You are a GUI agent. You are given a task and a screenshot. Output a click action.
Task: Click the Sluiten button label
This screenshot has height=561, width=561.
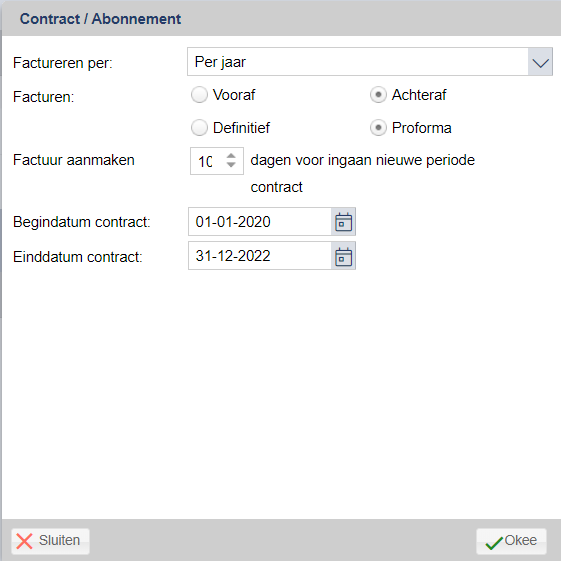(x=59, y=540)
